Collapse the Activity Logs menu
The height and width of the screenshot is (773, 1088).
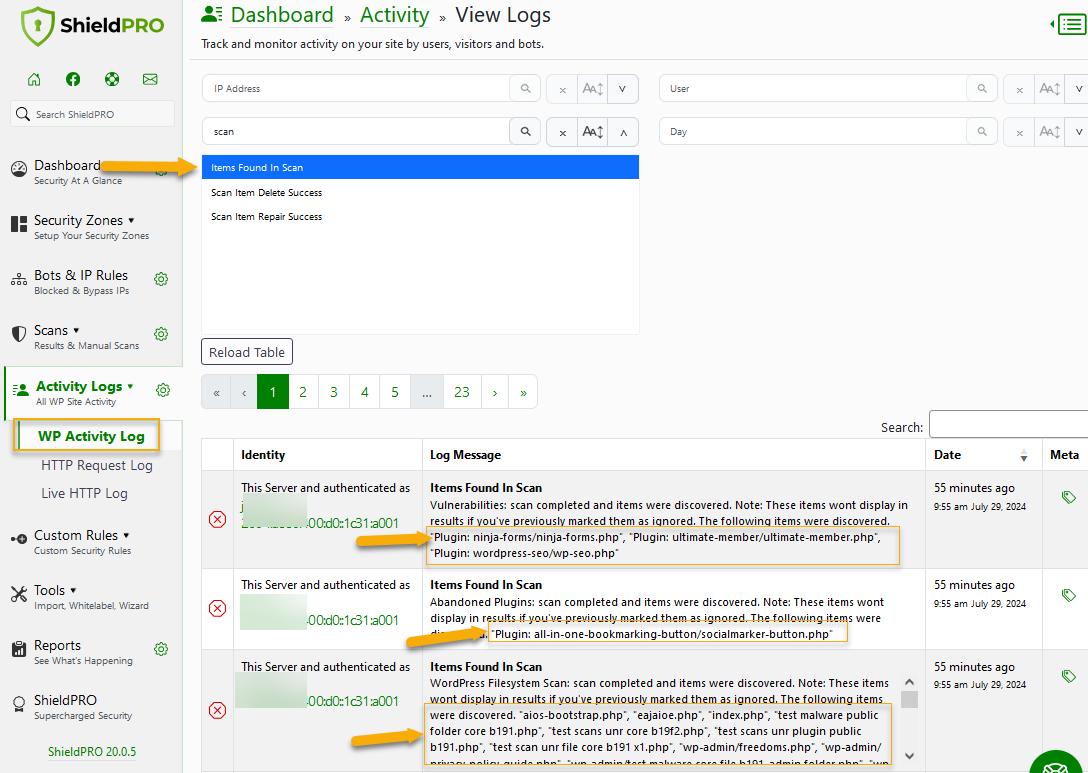point(85,386)
